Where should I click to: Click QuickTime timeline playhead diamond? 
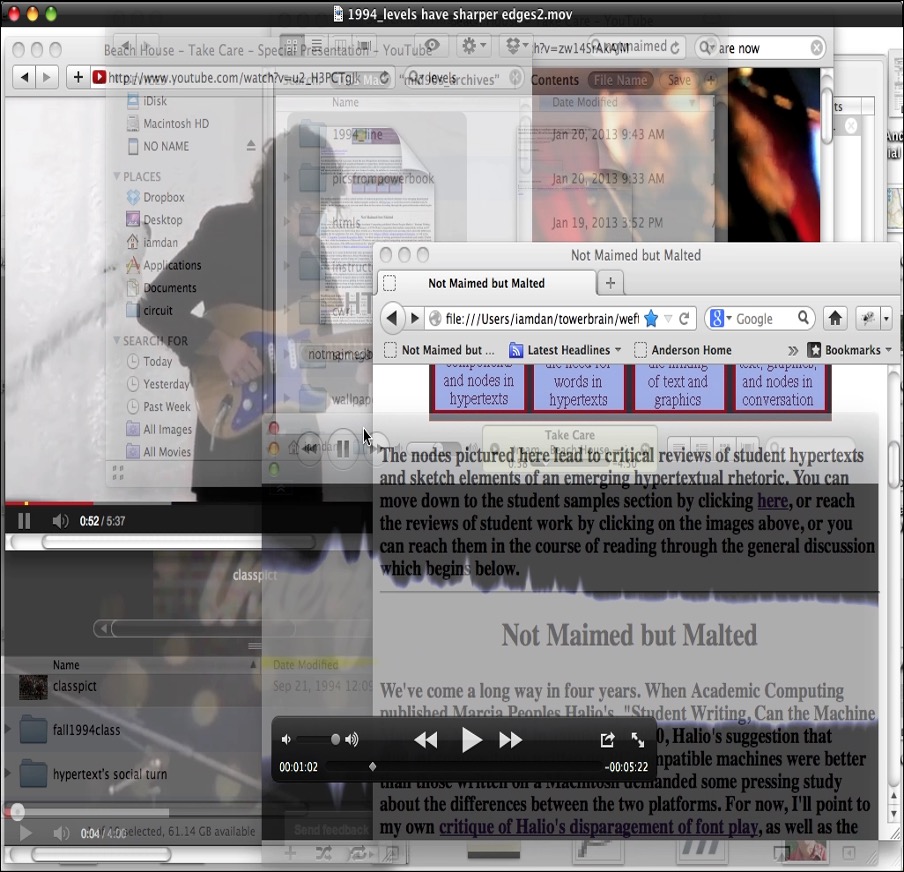[x=372, y=766]
